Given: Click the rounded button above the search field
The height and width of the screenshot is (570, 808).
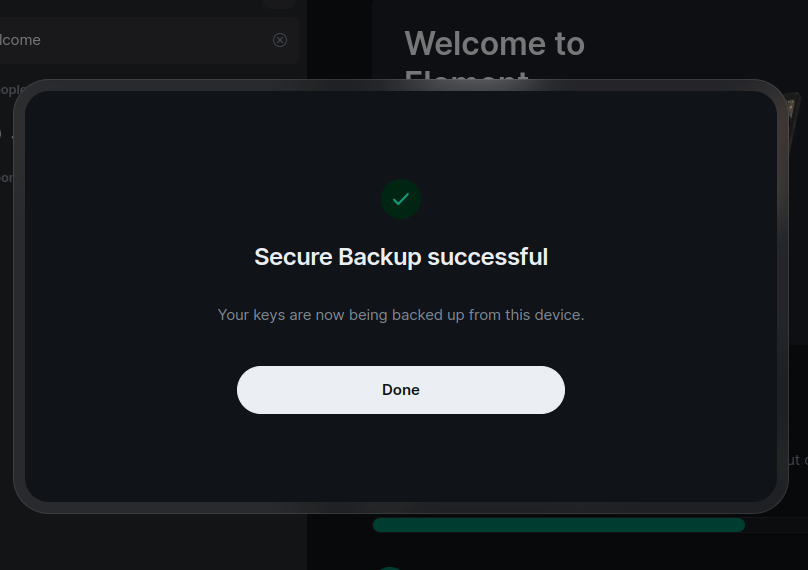Looking at the screenshot, I should pos(279,4).
